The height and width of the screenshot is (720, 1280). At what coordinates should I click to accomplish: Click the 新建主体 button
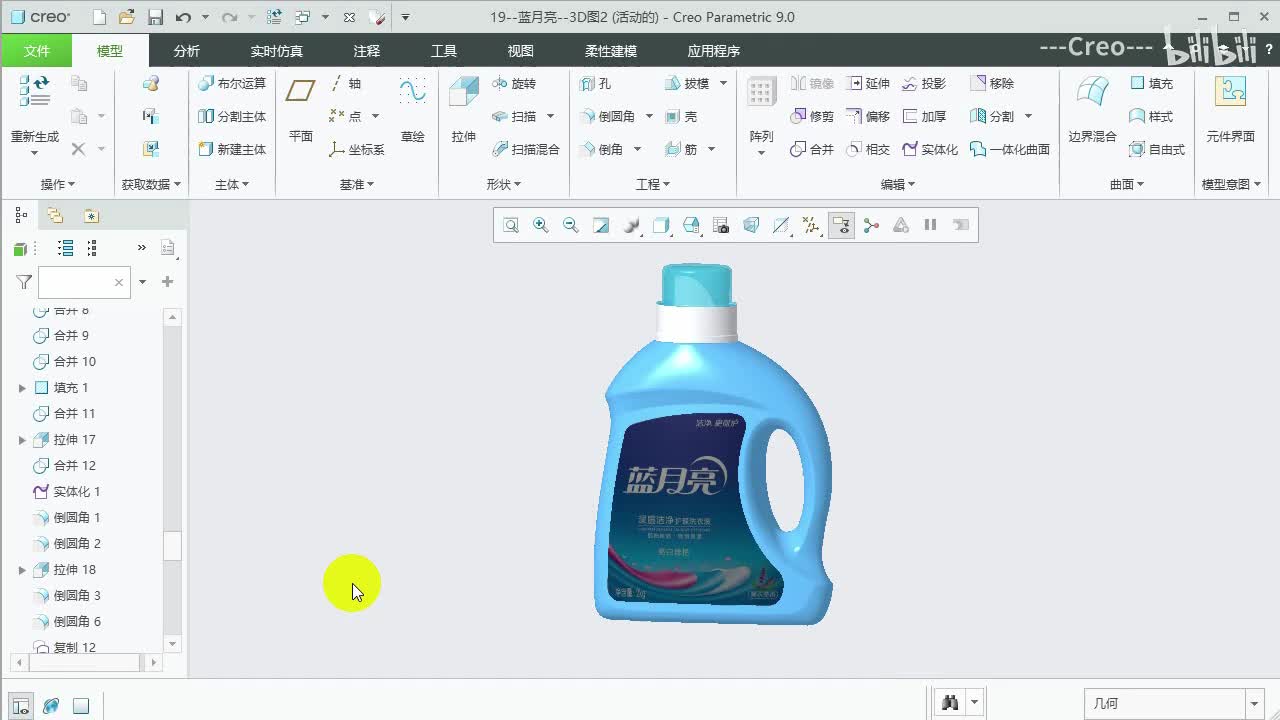click(x=232, y=150)
